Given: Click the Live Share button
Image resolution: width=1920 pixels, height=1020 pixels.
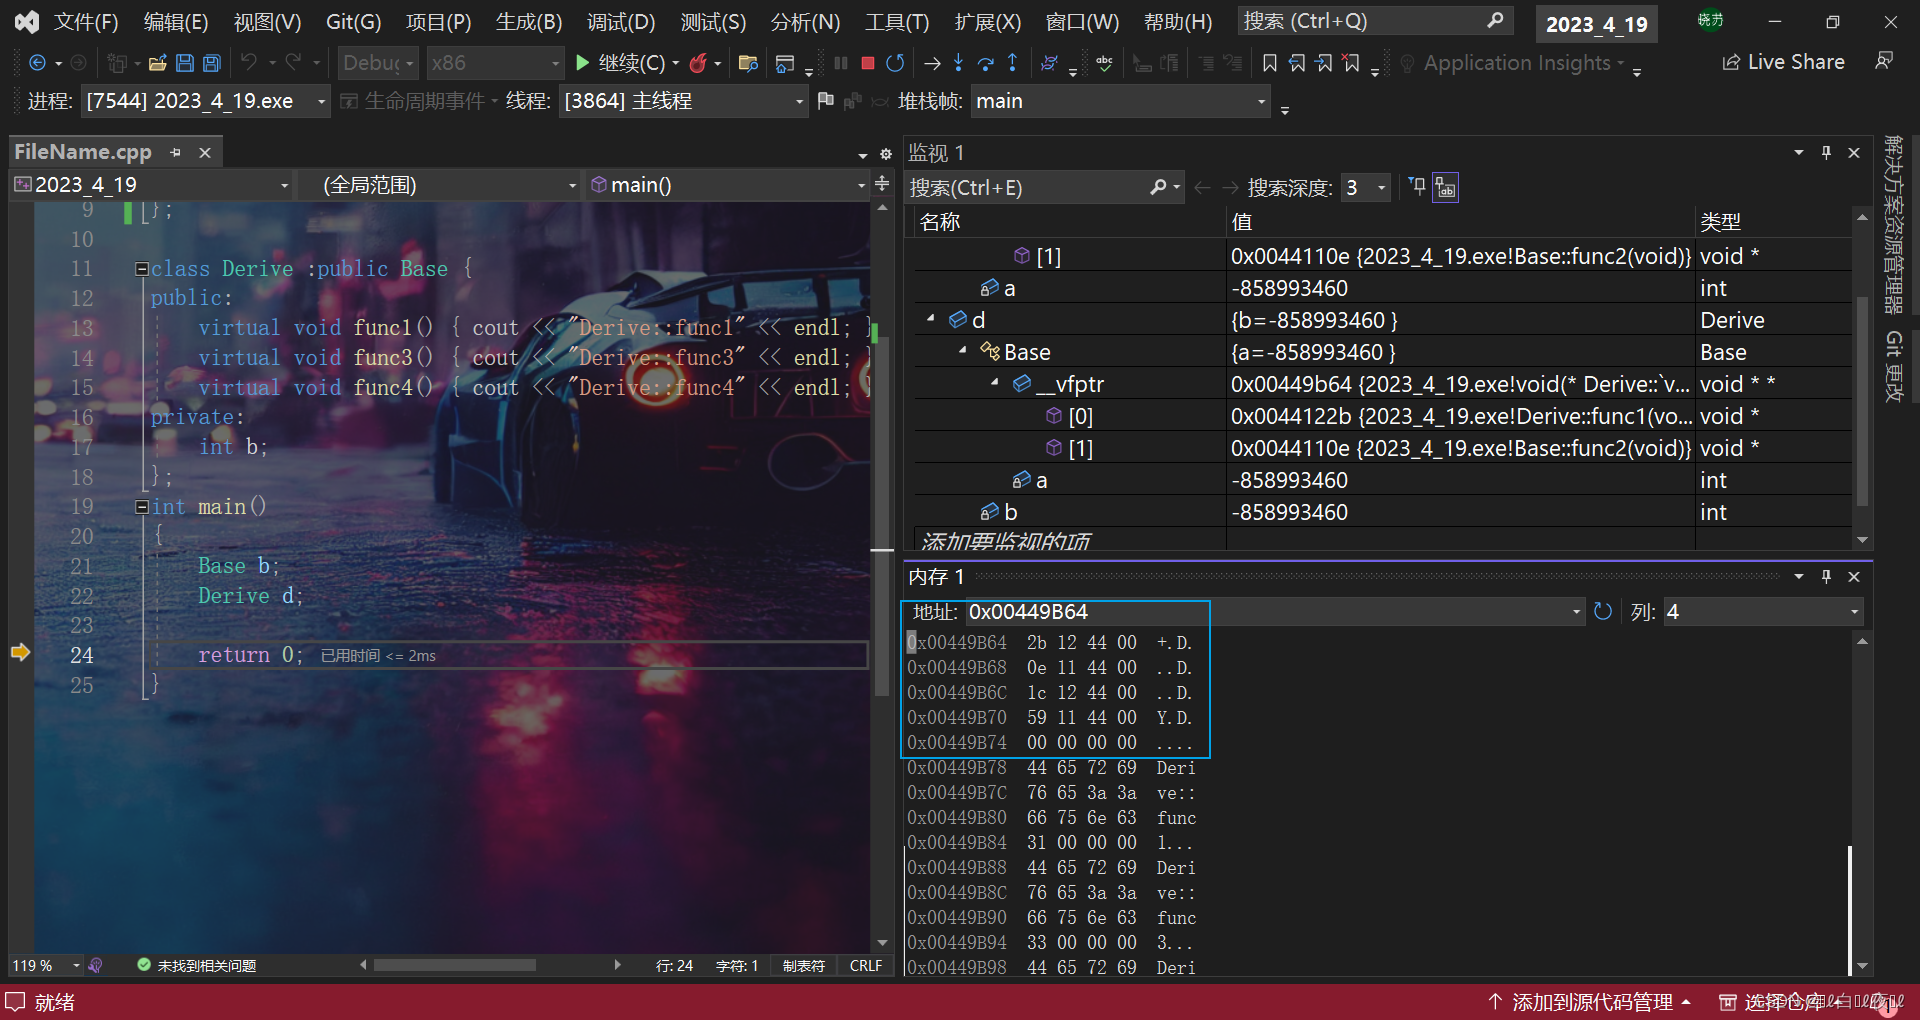Looking at the screenshot, I should click(1783, 62).
